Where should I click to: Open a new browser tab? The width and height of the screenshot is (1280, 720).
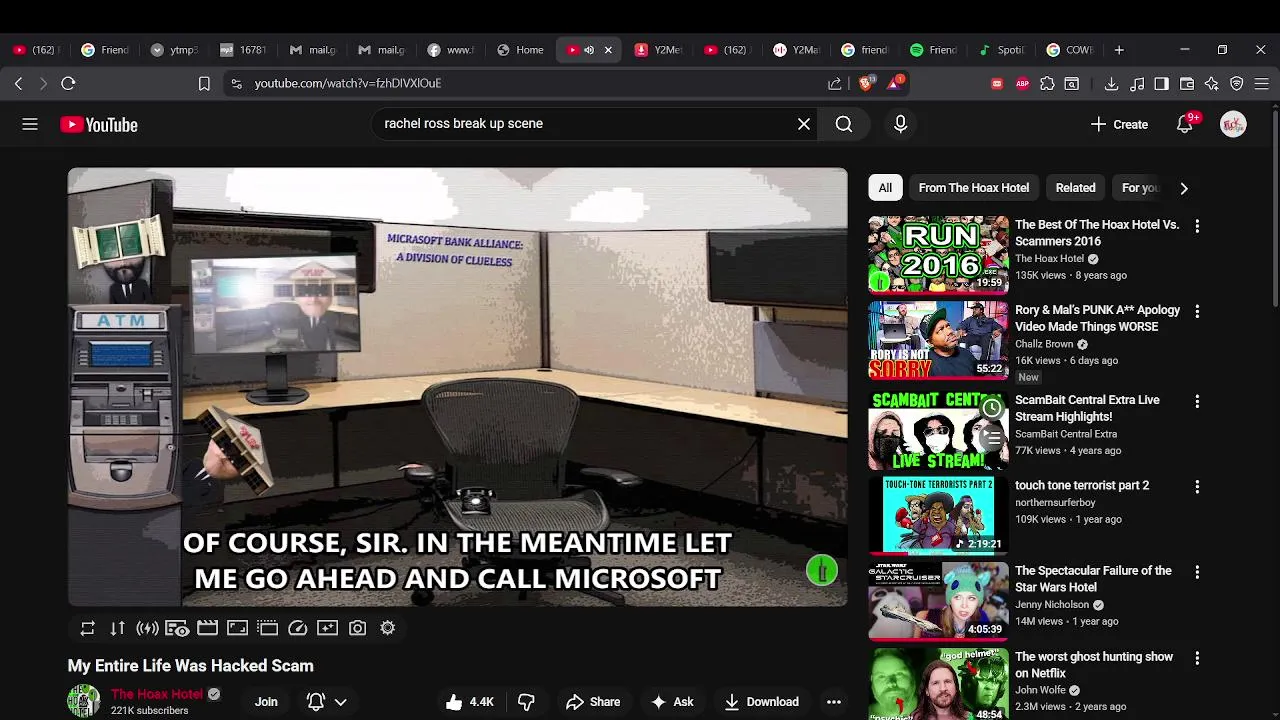[x=1119, y=50]
